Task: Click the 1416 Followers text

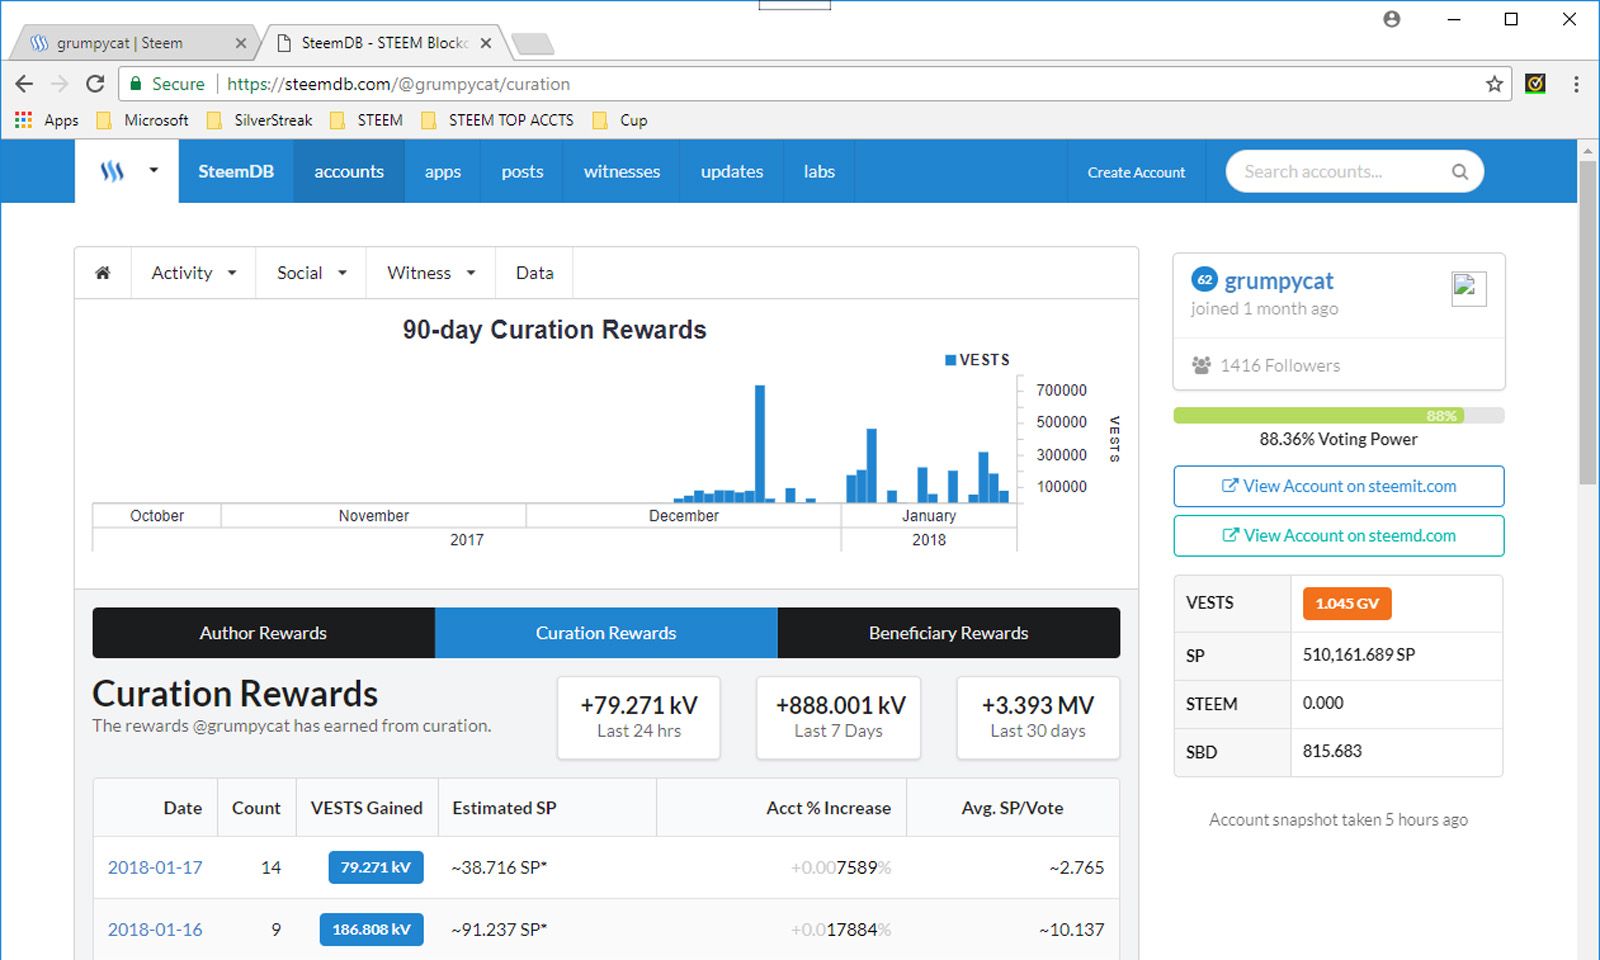Action: (1279, 366)
